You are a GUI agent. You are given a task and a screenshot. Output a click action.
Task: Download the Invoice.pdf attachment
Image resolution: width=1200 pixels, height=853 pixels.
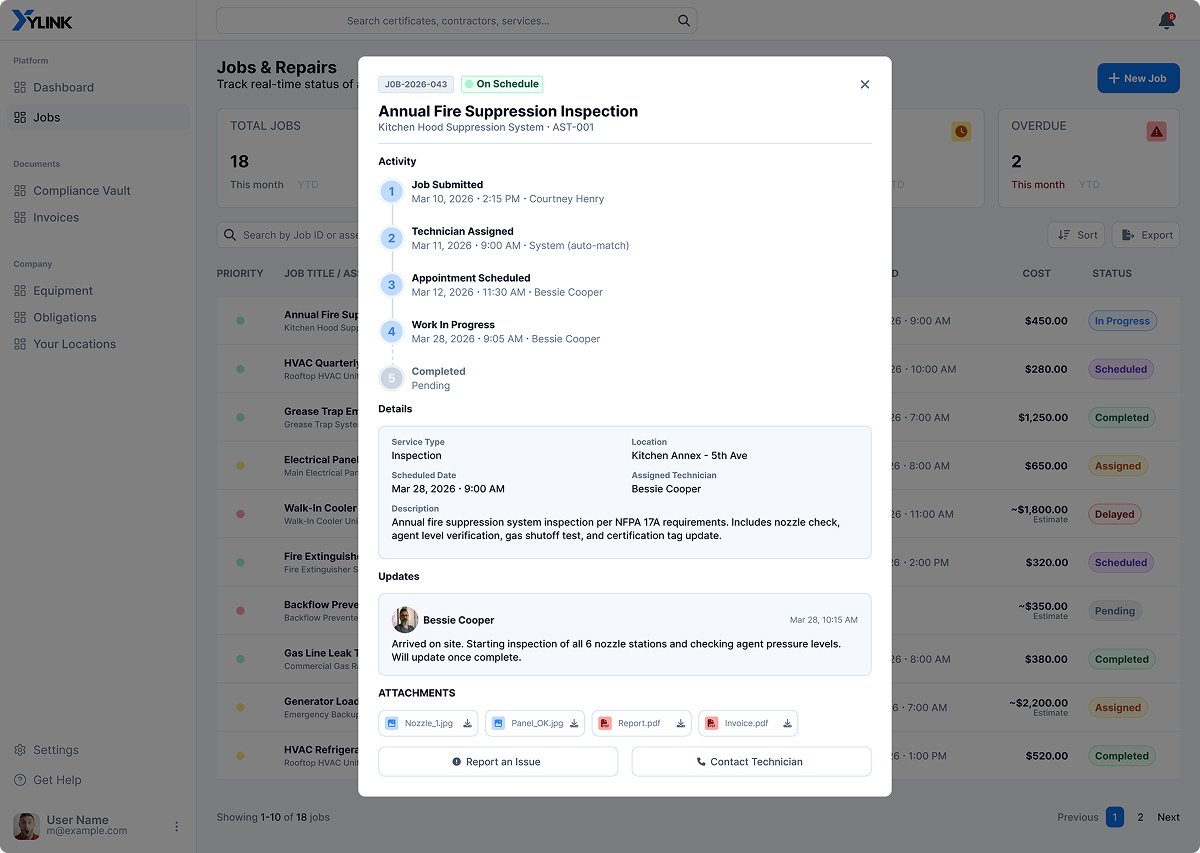click(x=788, y=723)
